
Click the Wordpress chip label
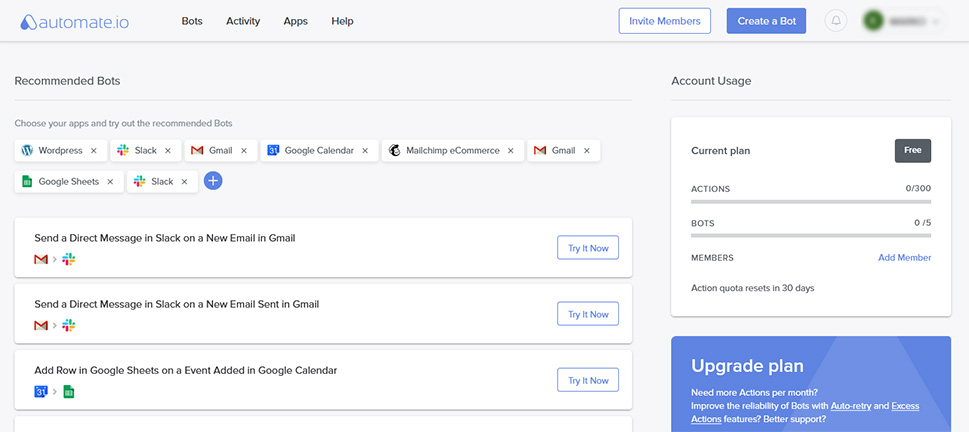click(x=60, y=151)
